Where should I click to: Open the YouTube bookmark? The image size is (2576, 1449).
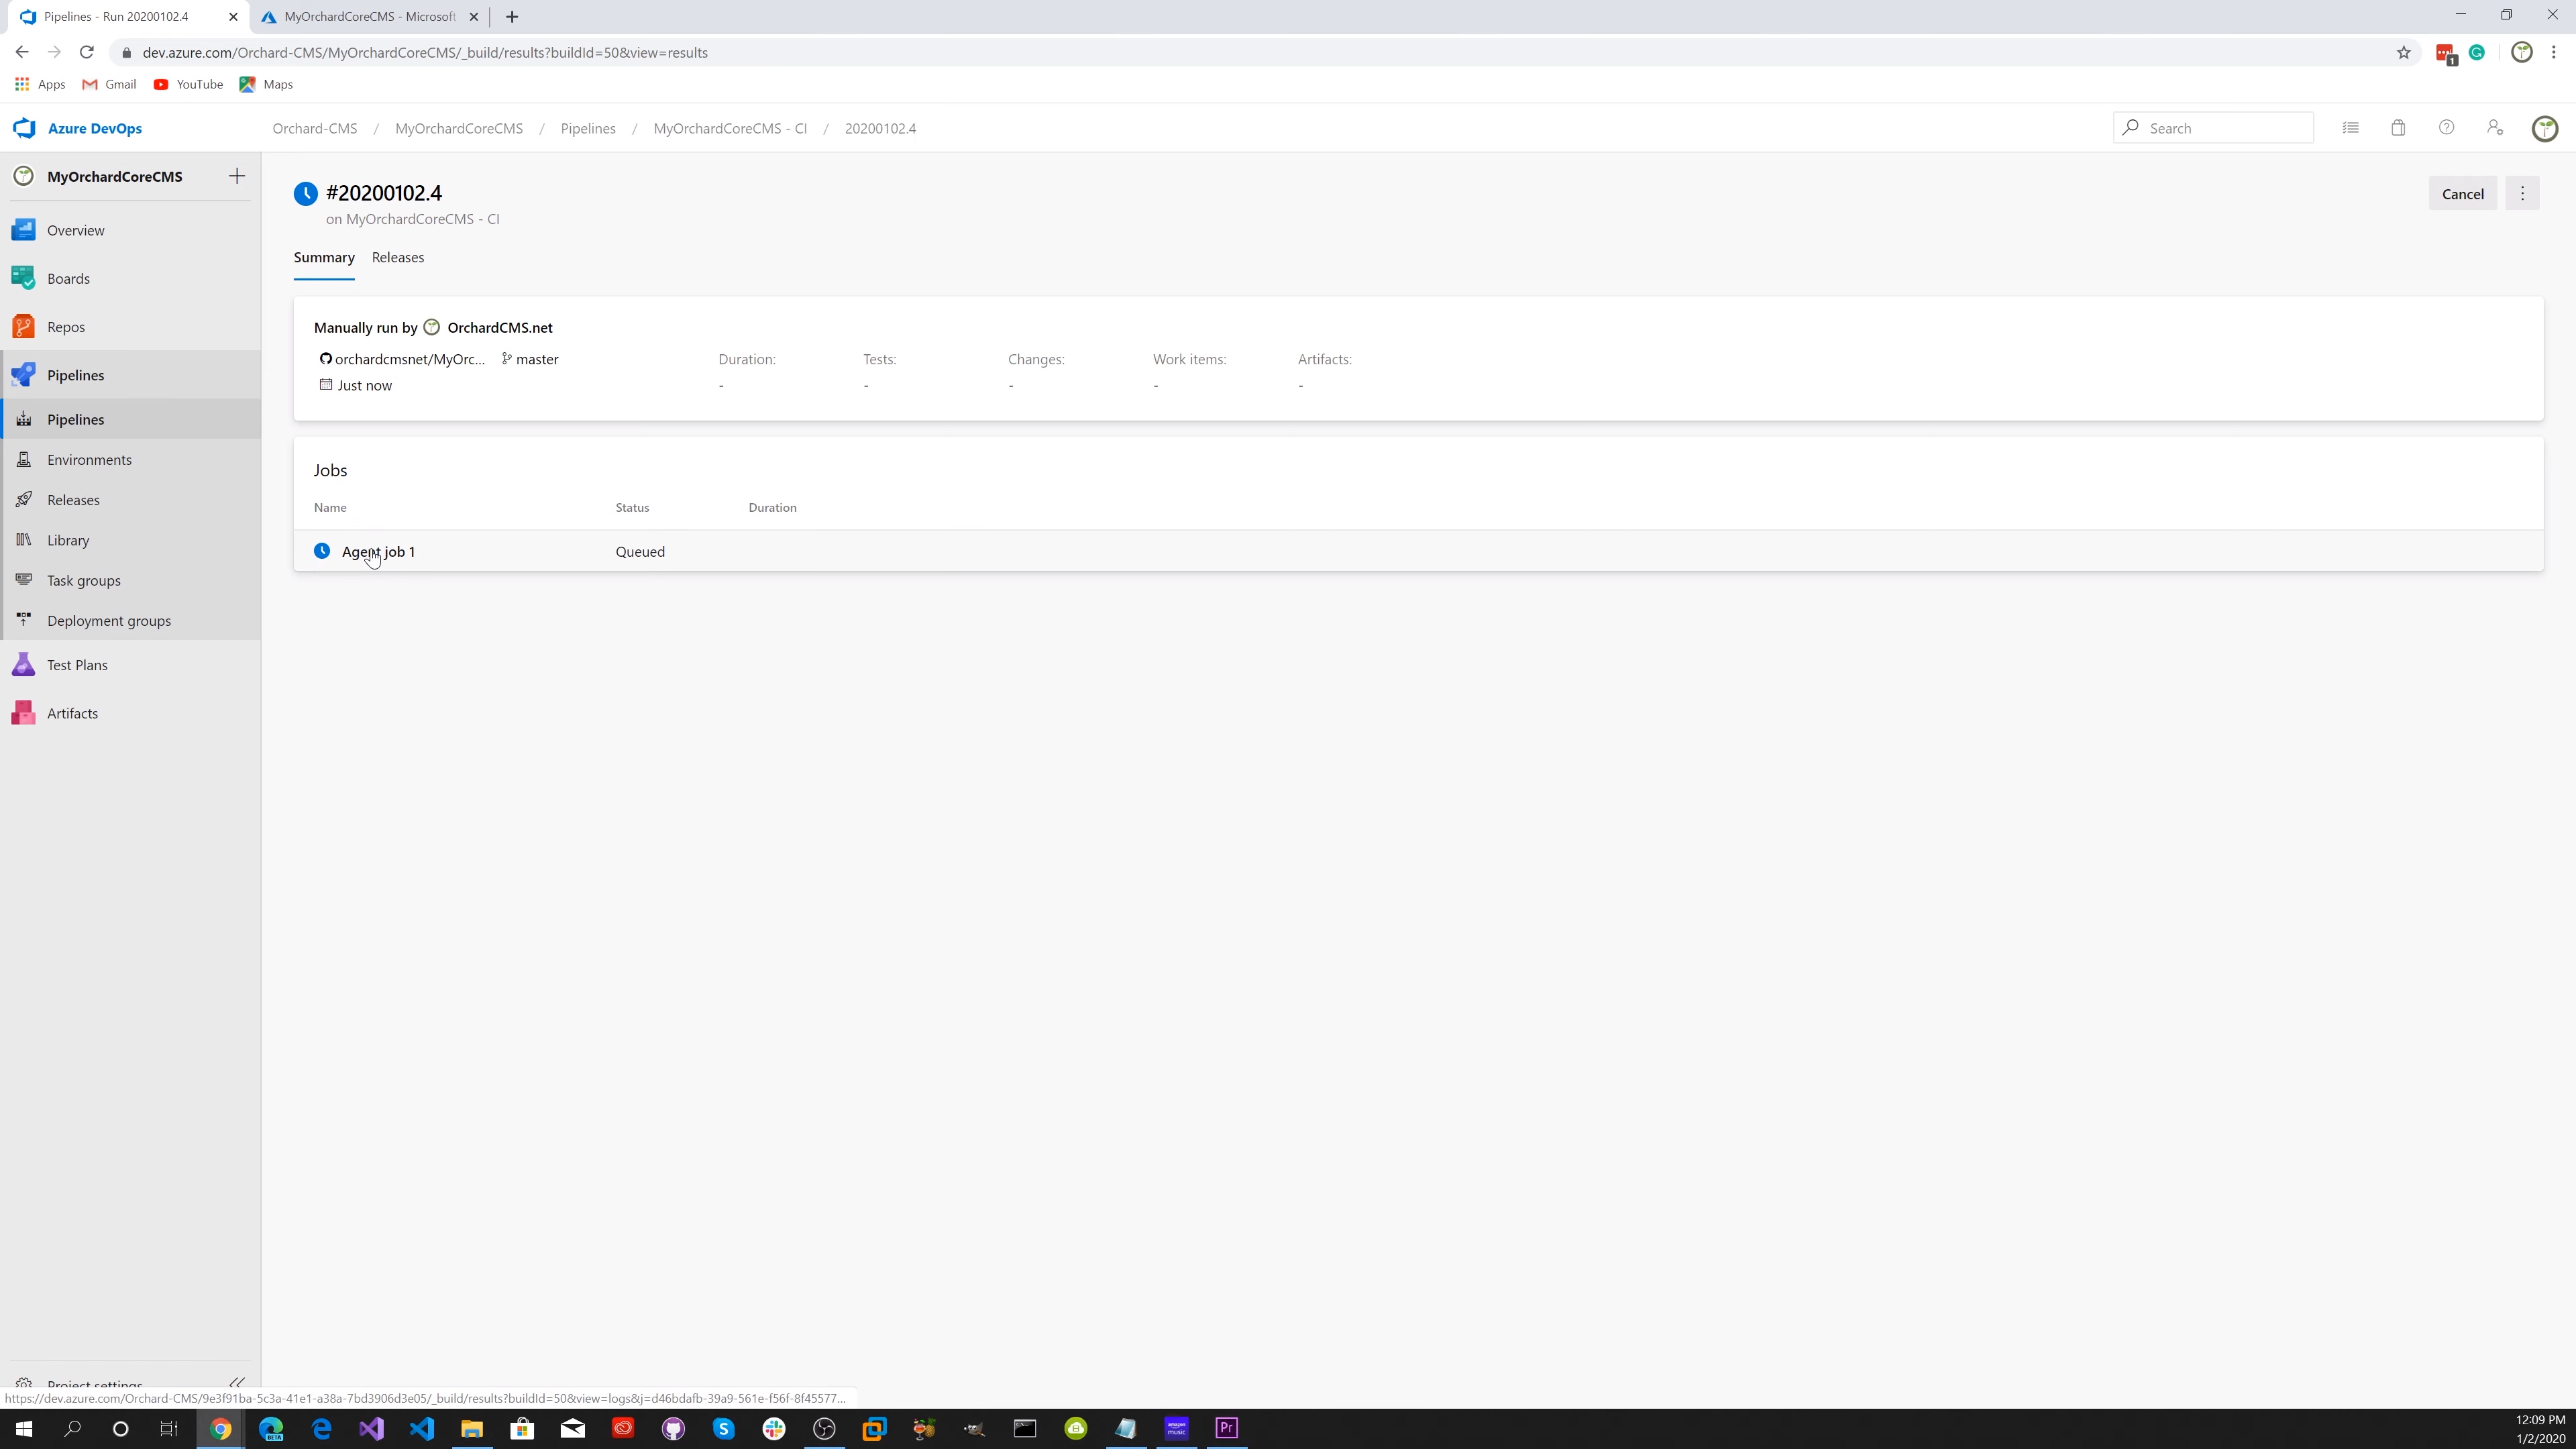click(x=188, y=84)
